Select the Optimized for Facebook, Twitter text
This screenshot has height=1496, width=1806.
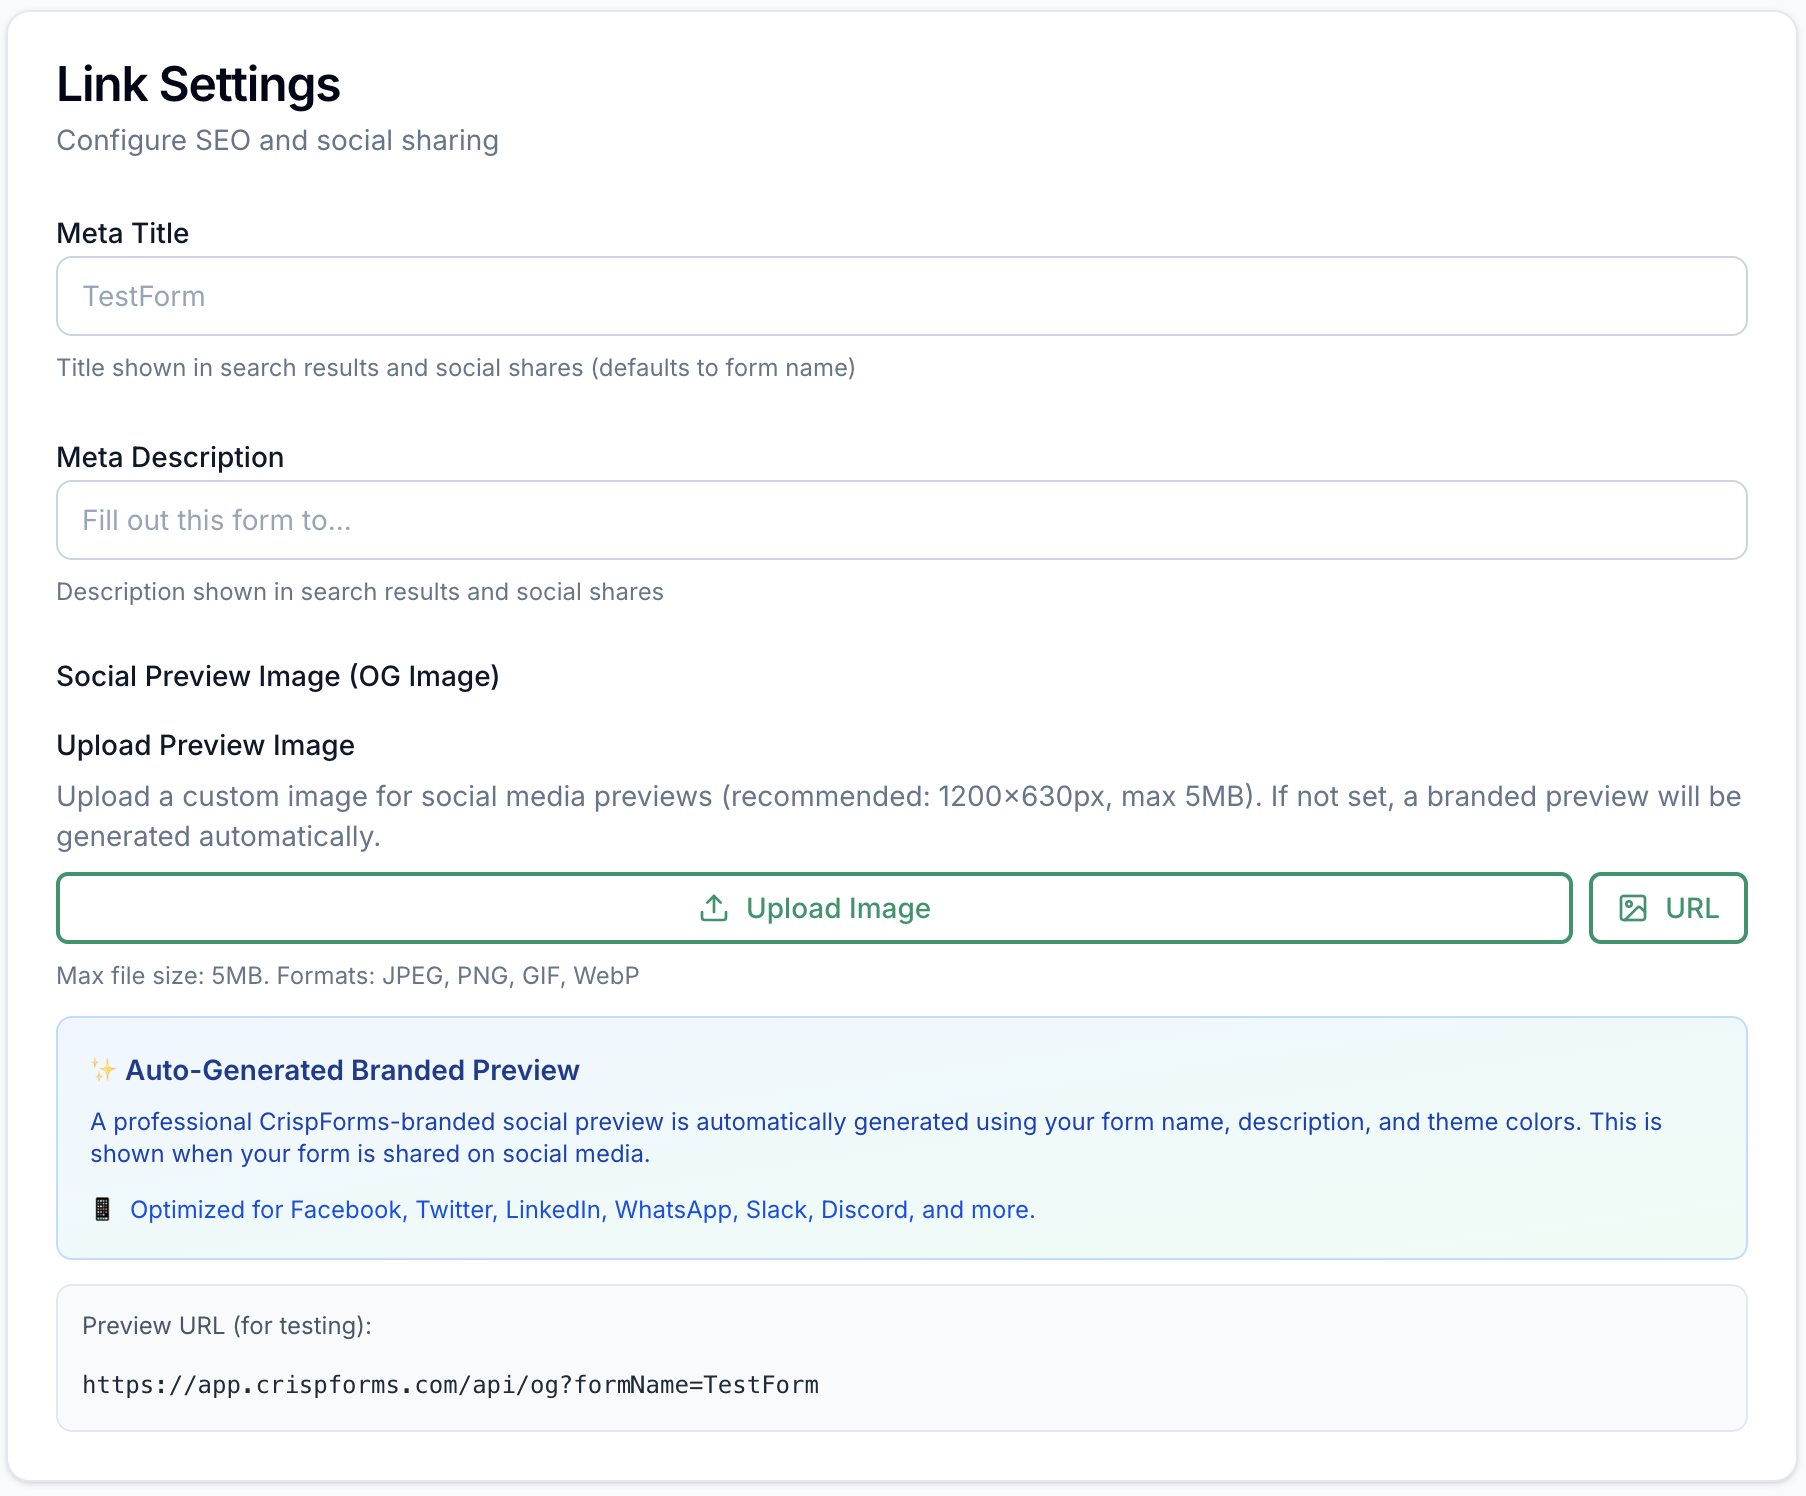click(582, 1209)
